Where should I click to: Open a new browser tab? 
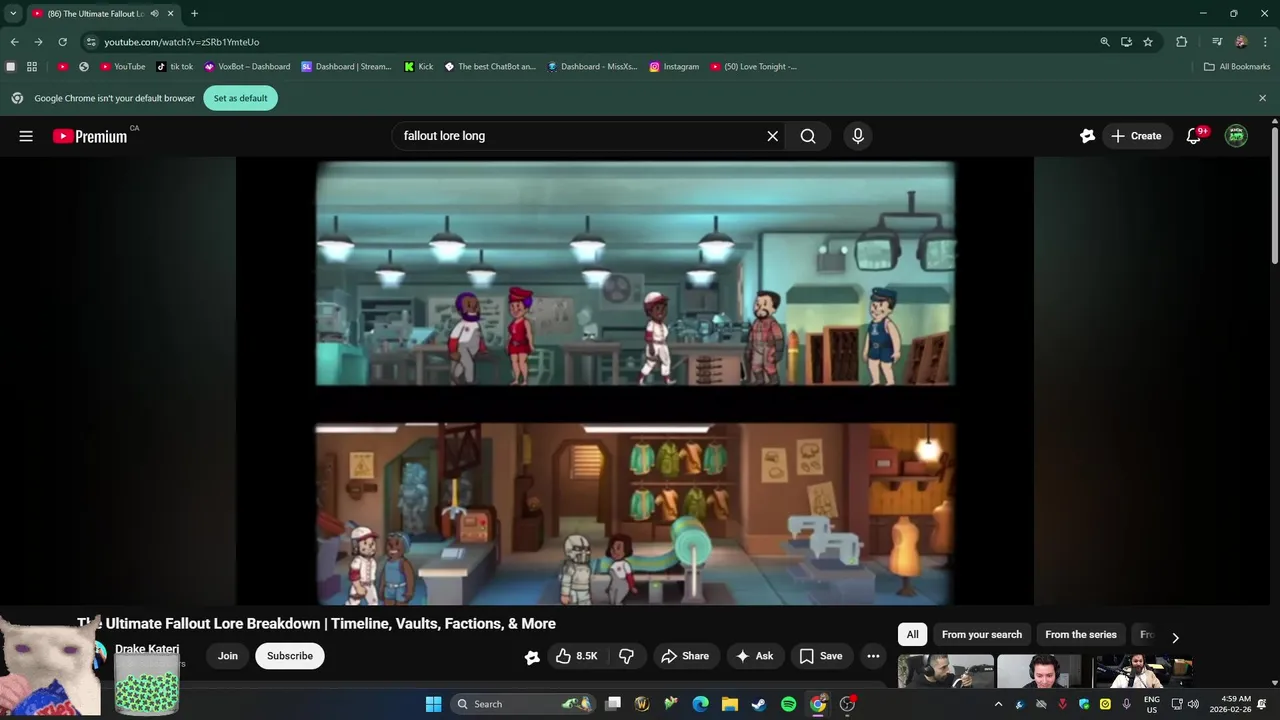[x=194, y=14]
